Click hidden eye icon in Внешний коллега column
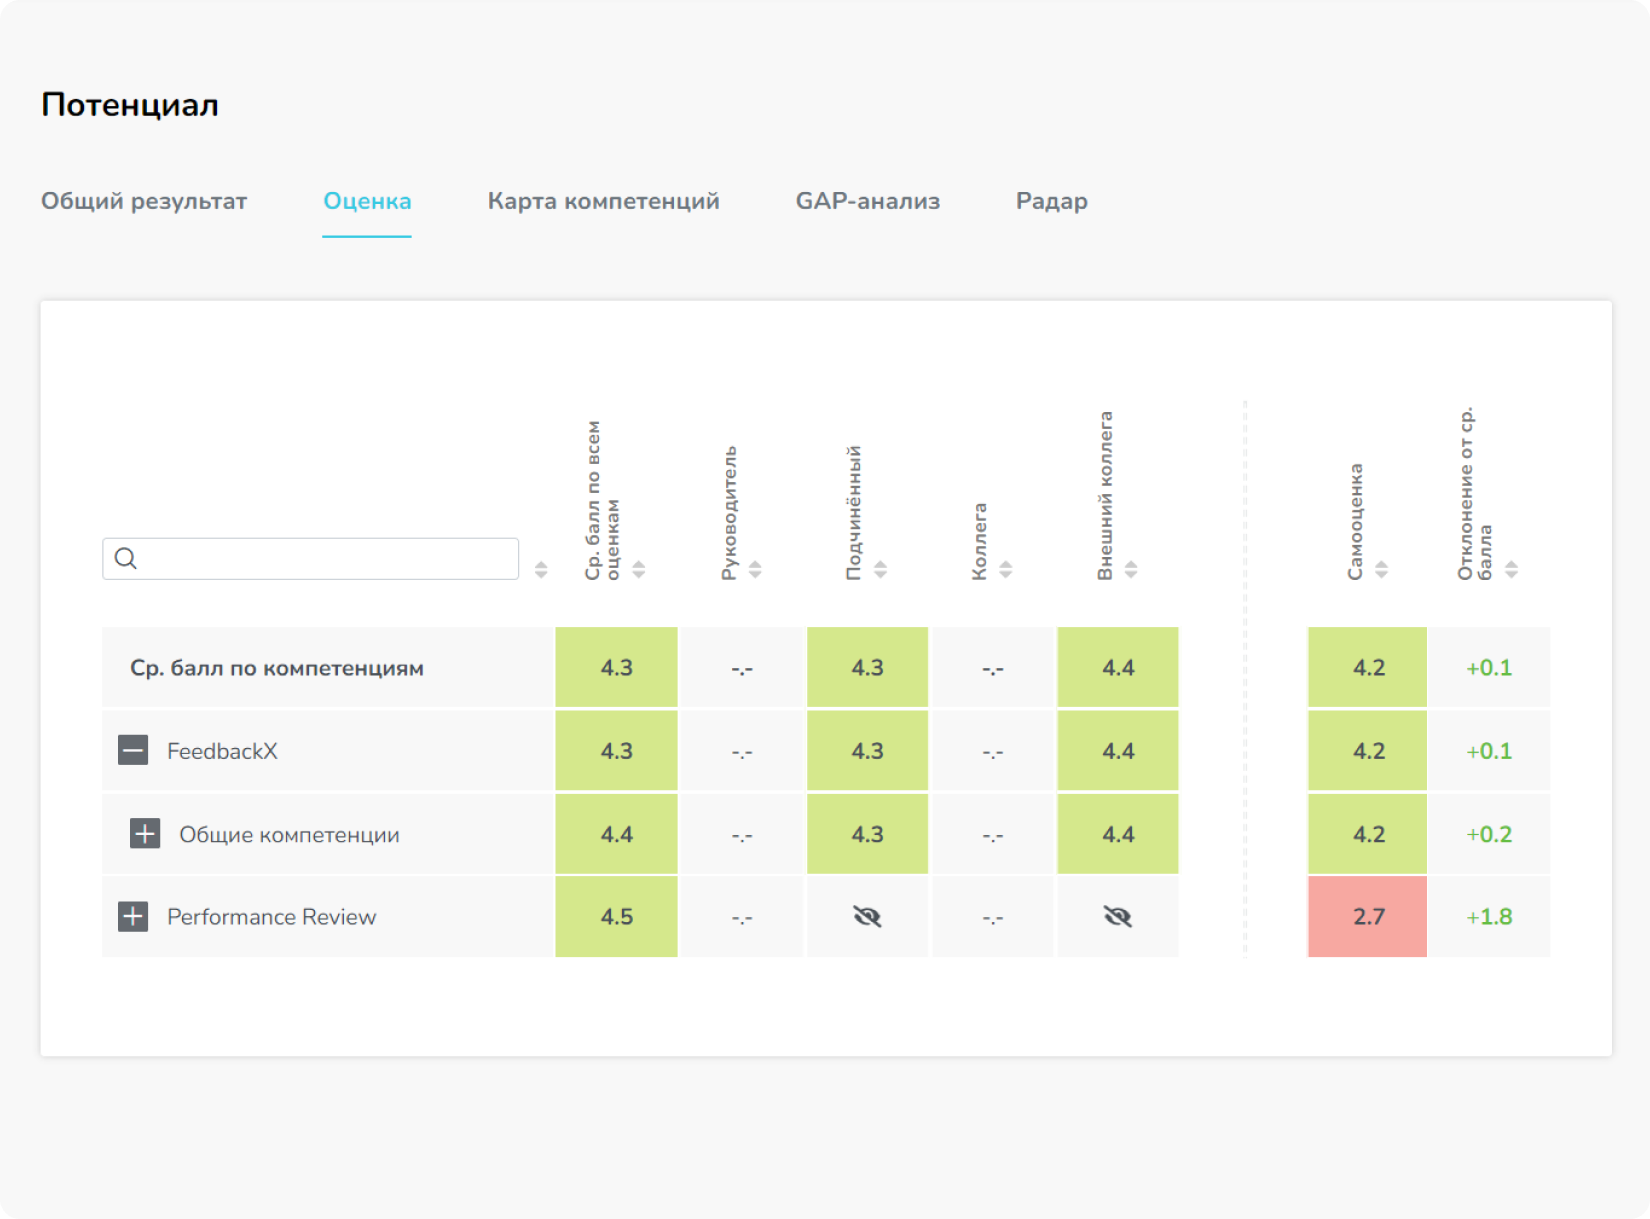 click(x=1117, y=917)
